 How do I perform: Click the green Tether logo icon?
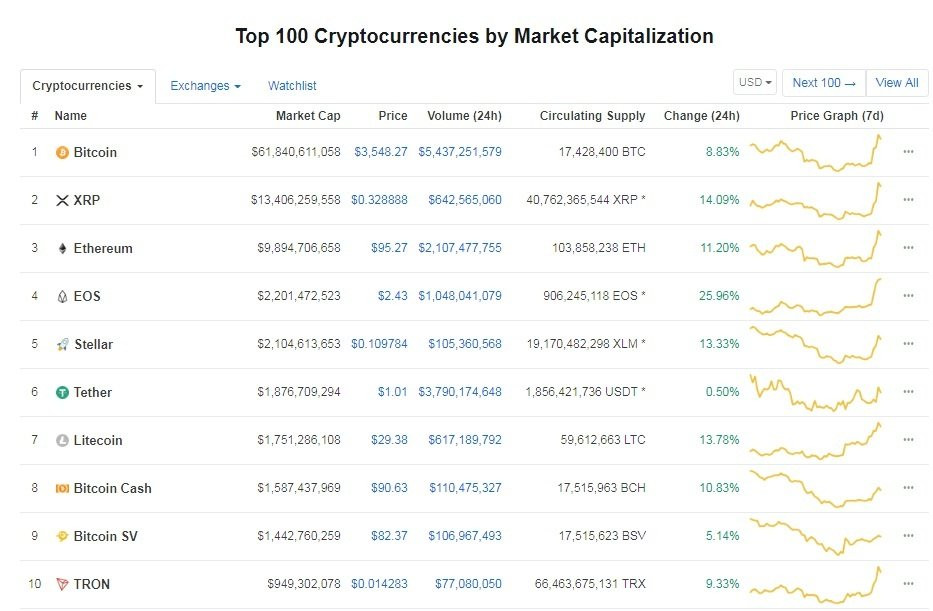click(62, 393)
